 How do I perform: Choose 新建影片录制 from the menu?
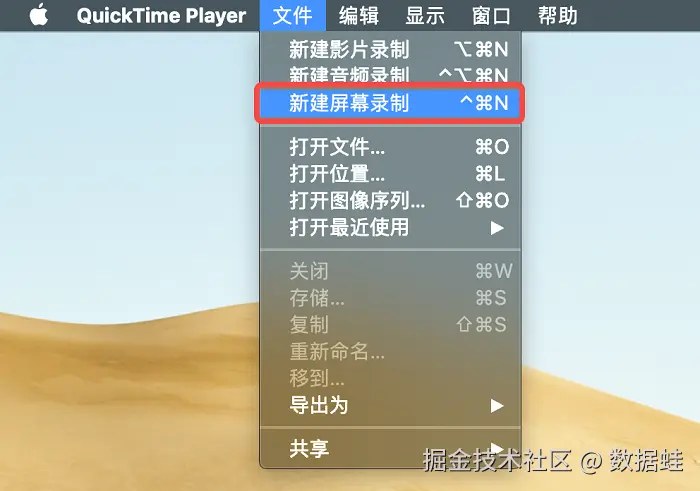[x=391, y=49]
